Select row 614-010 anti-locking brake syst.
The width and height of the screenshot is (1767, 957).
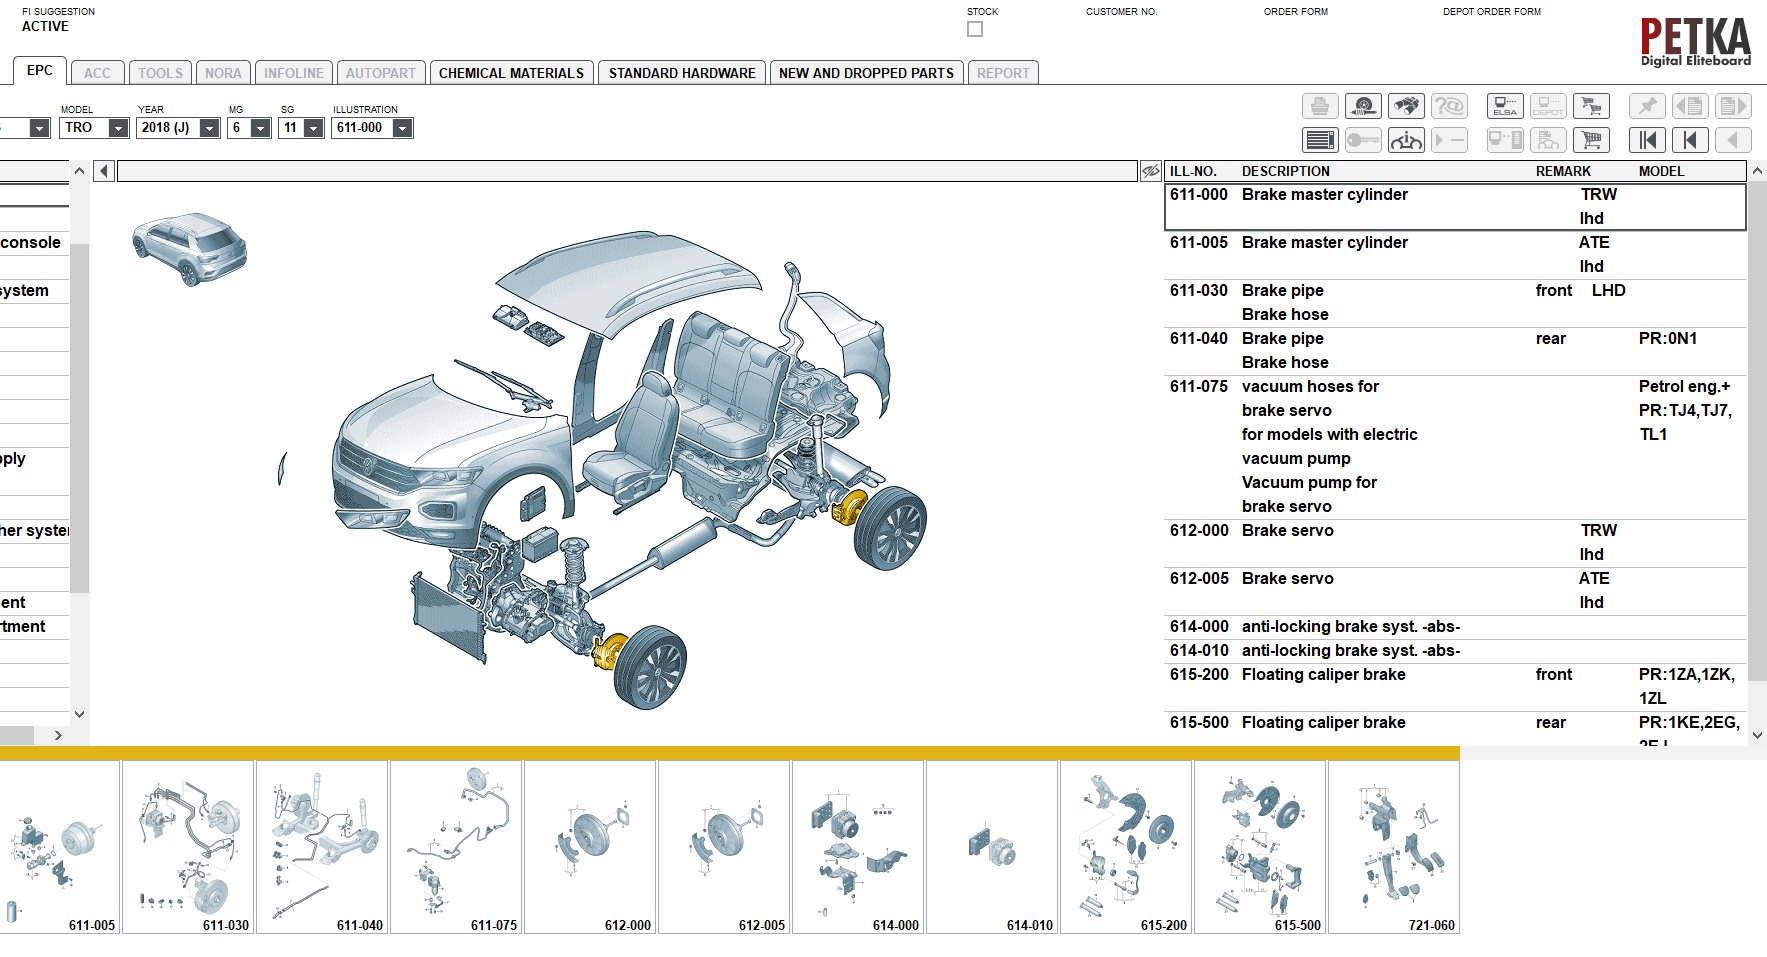point(1456,651)
